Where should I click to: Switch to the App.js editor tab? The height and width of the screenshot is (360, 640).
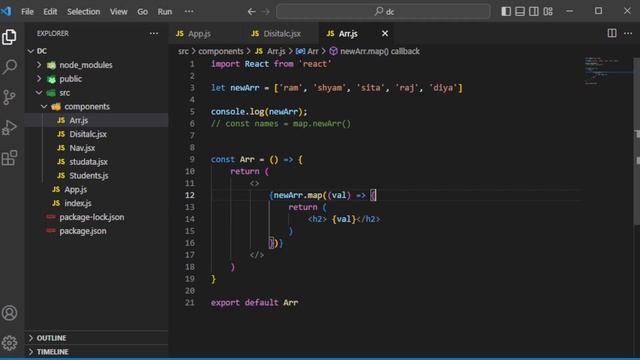click(206, 33)
